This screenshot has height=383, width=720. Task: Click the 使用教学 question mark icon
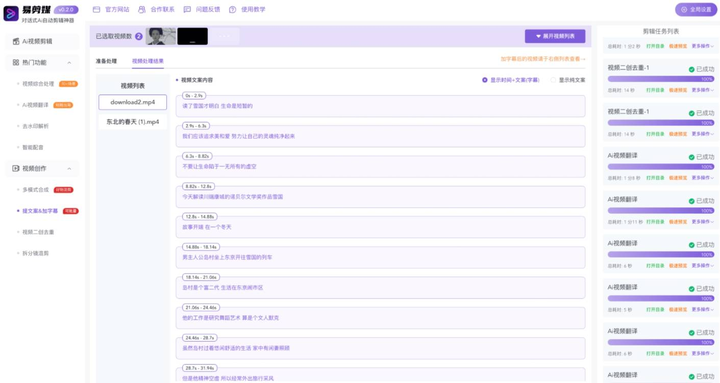point(232,9)
